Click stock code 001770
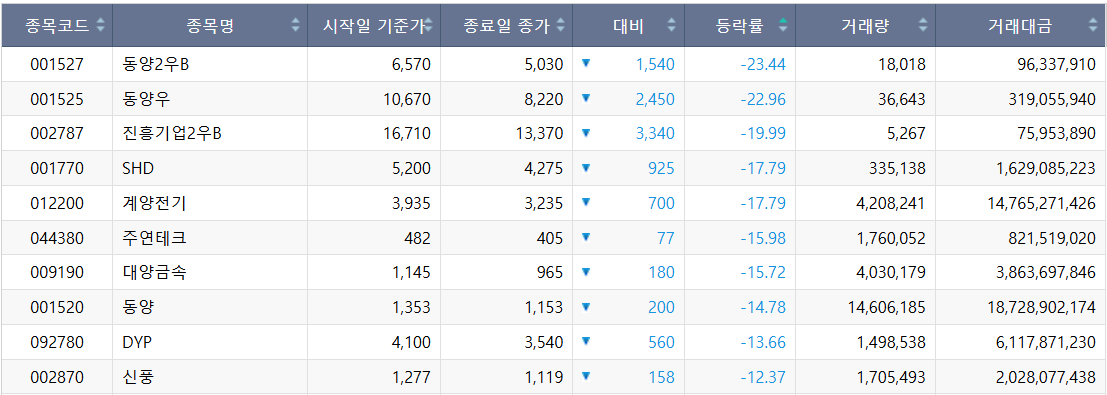The width and height of the screenshot is (1107, 395). click(x=57, y=168)
